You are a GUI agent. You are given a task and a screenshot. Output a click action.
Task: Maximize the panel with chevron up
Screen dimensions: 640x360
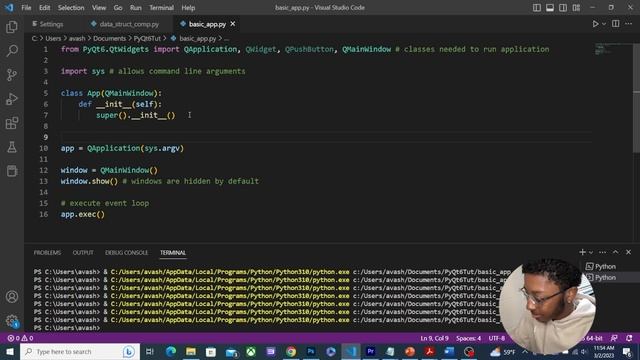(616, 252)
